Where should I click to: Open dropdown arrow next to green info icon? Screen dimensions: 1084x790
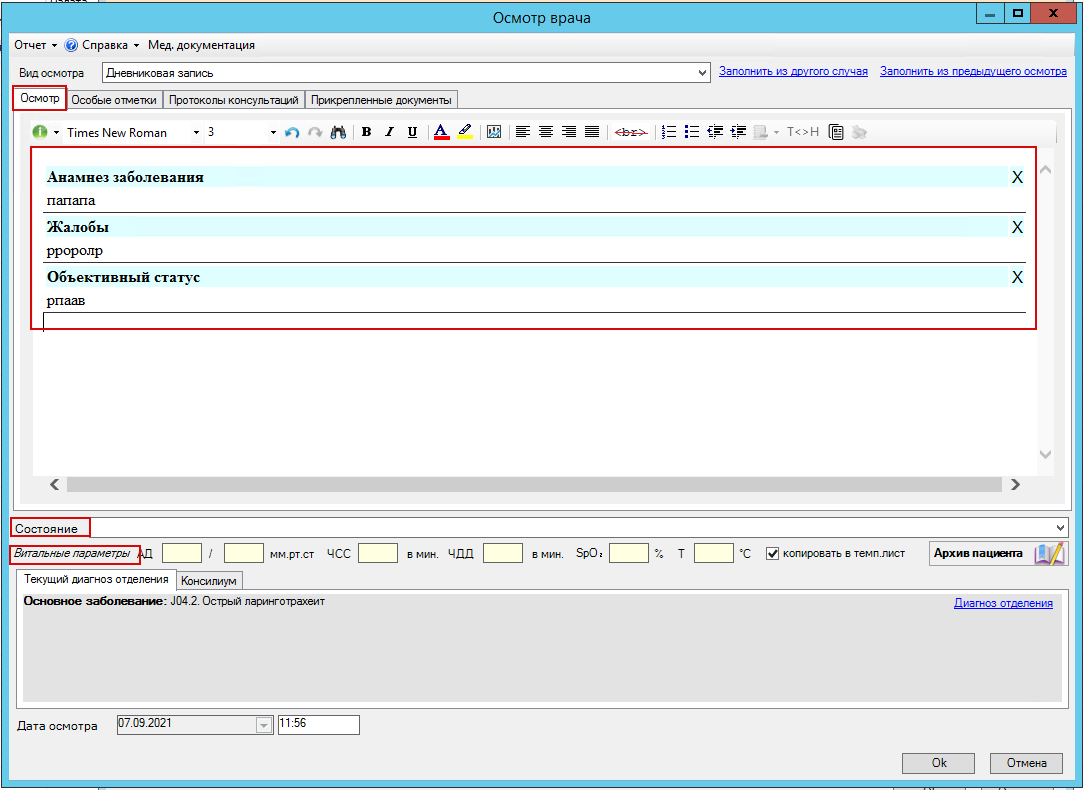coord(56,133)
